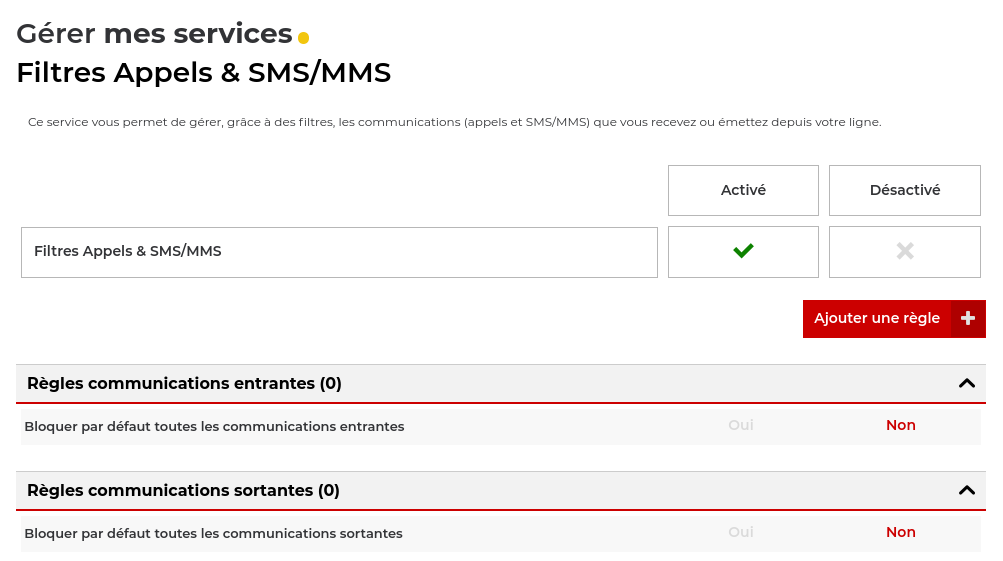Click the Désactivé column header
This screenshot has width=1003, height=561.
904,190
